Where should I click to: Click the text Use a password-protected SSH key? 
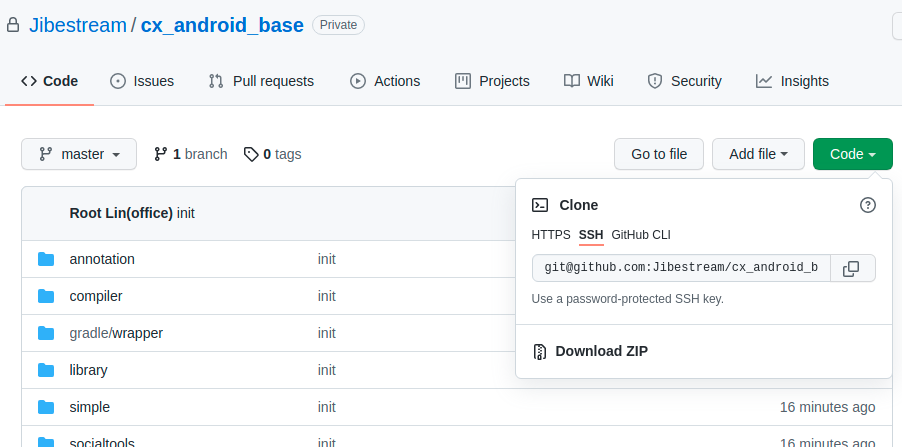click(628, 299)
